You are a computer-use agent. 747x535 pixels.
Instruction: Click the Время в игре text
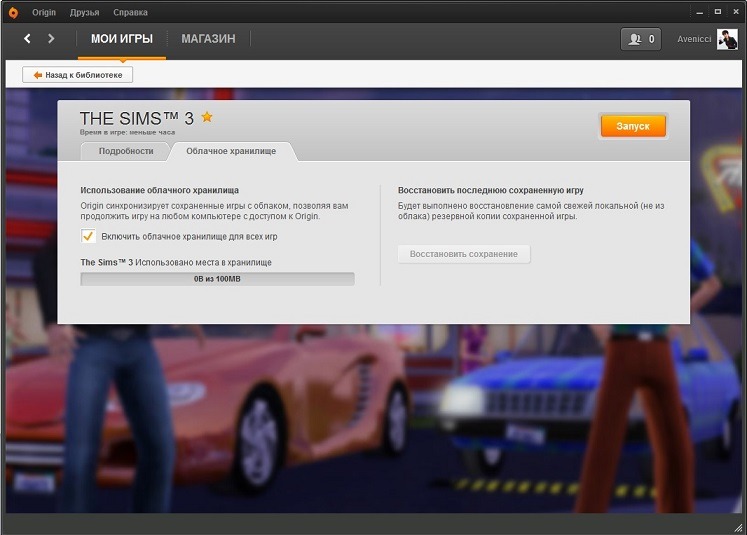127,132
